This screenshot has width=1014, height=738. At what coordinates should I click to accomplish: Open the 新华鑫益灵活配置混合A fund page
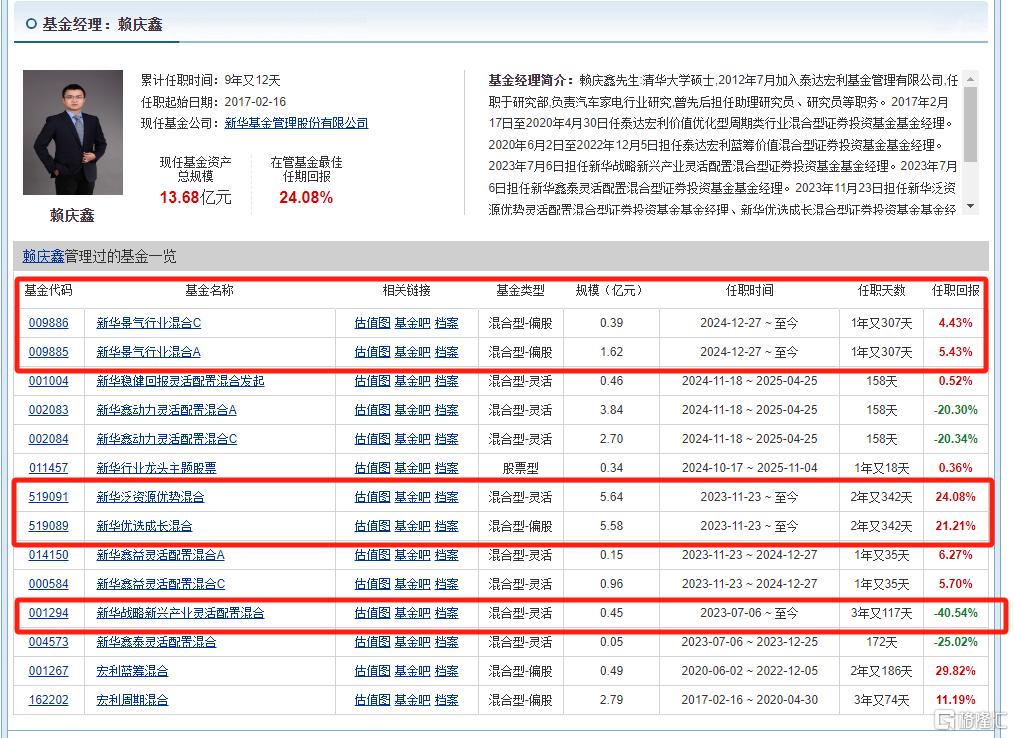pos(160,555)
